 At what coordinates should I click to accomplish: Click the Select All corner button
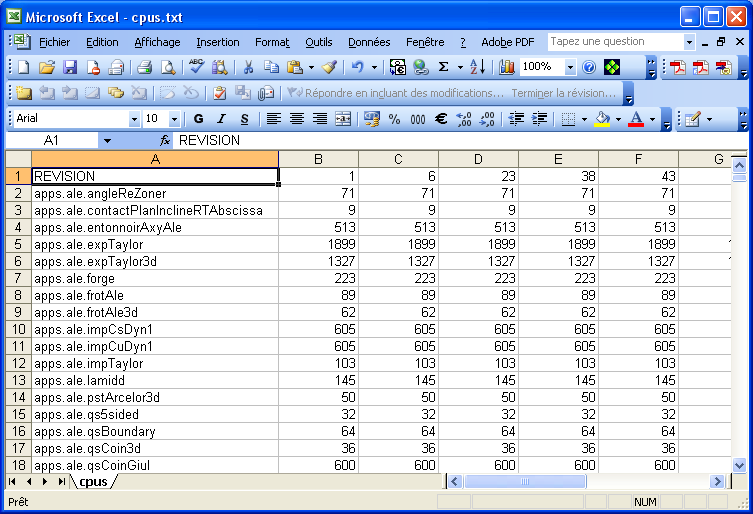tap(18, 159)
